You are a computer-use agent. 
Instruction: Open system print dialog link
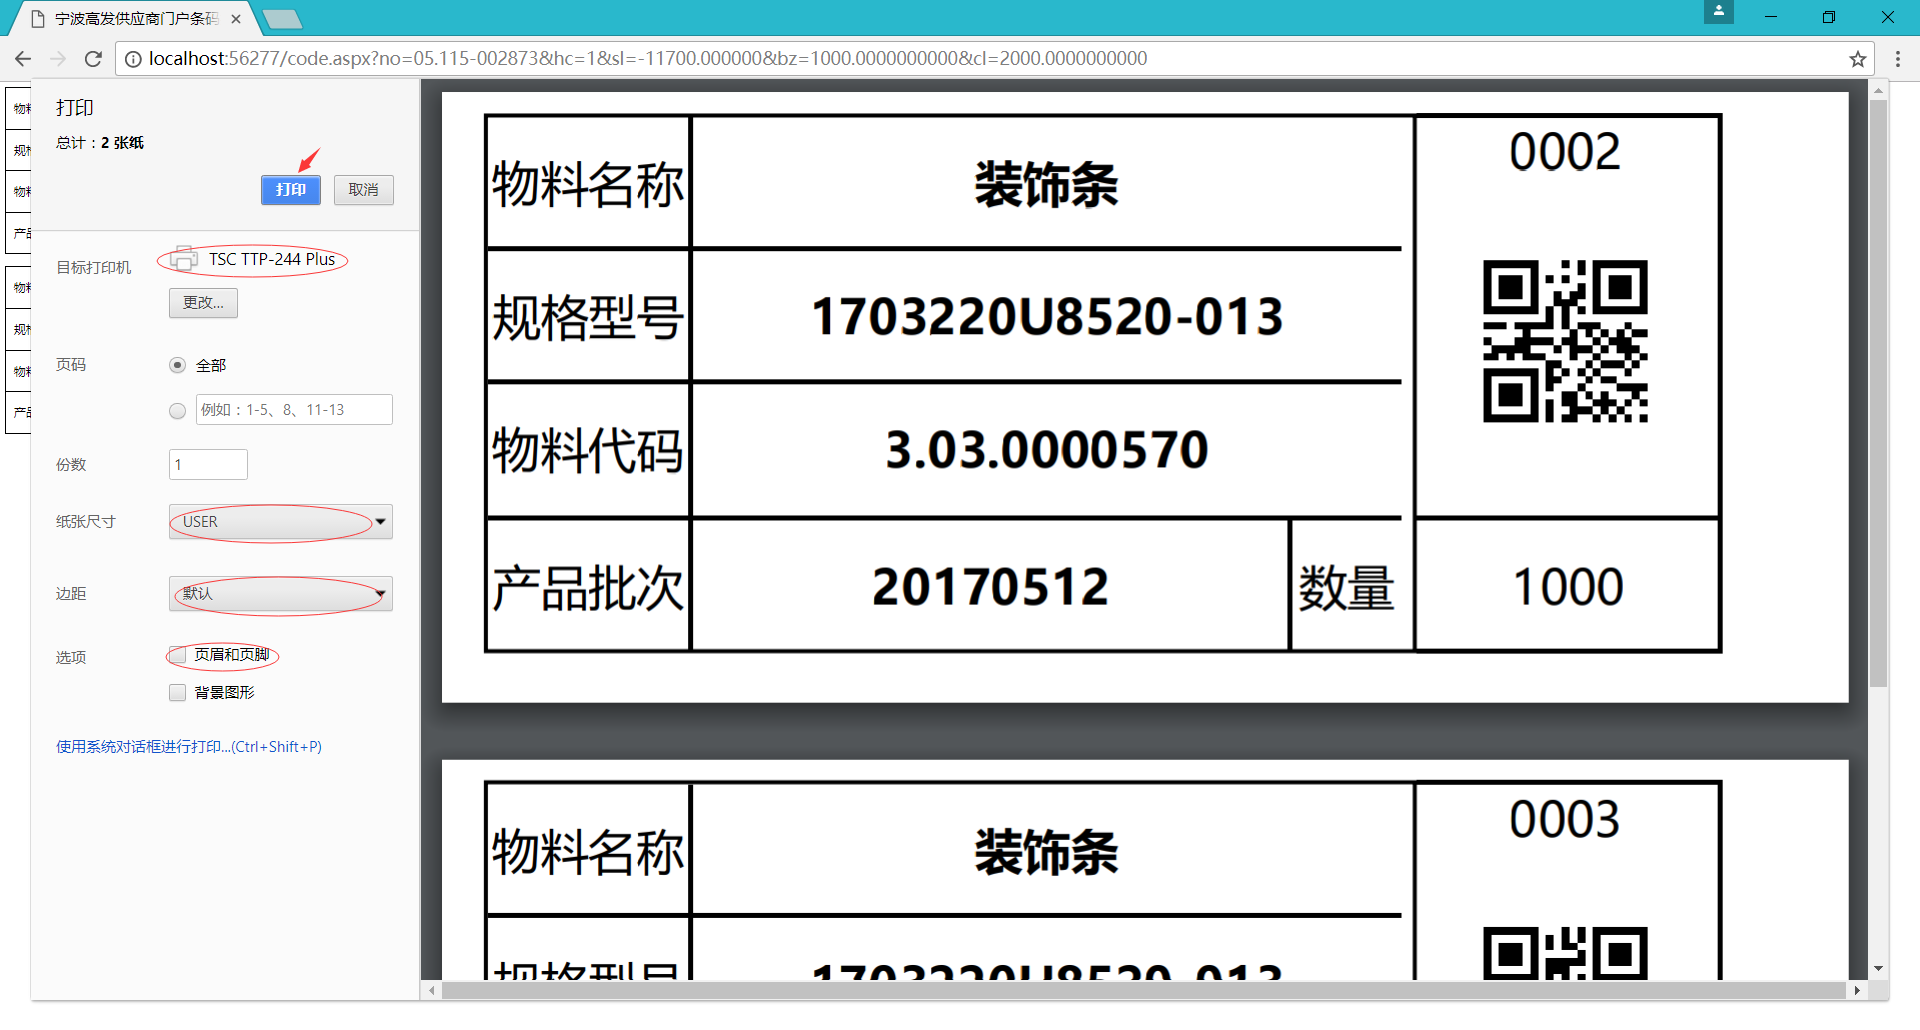click(x=189, y=747)
